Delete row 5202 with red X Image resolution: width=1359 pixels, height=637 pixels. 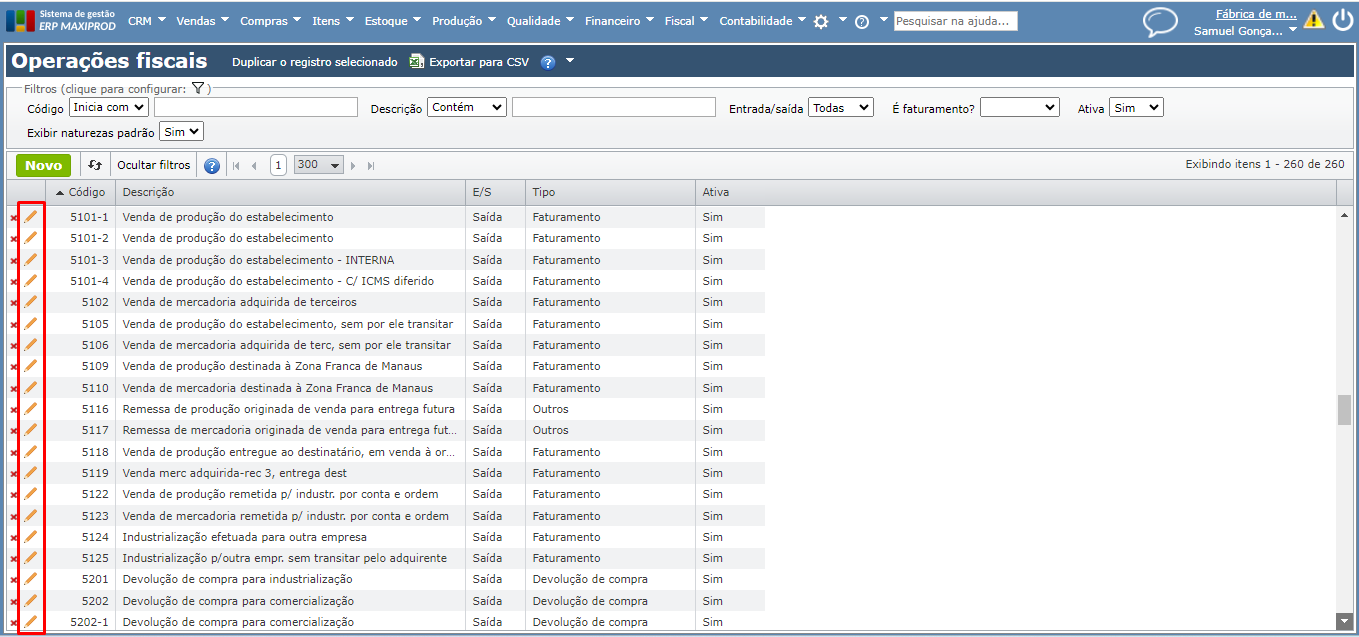tap(14, 602)
